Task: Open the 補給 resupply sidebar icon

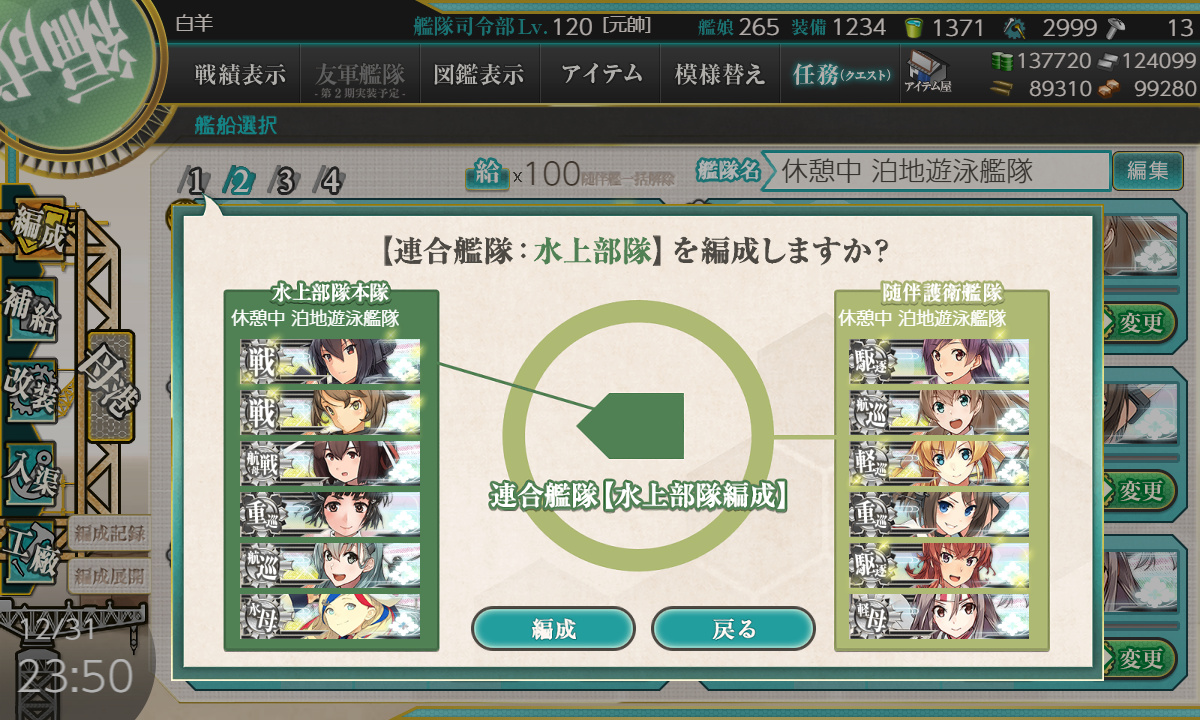Action: [x=30, y=308]
